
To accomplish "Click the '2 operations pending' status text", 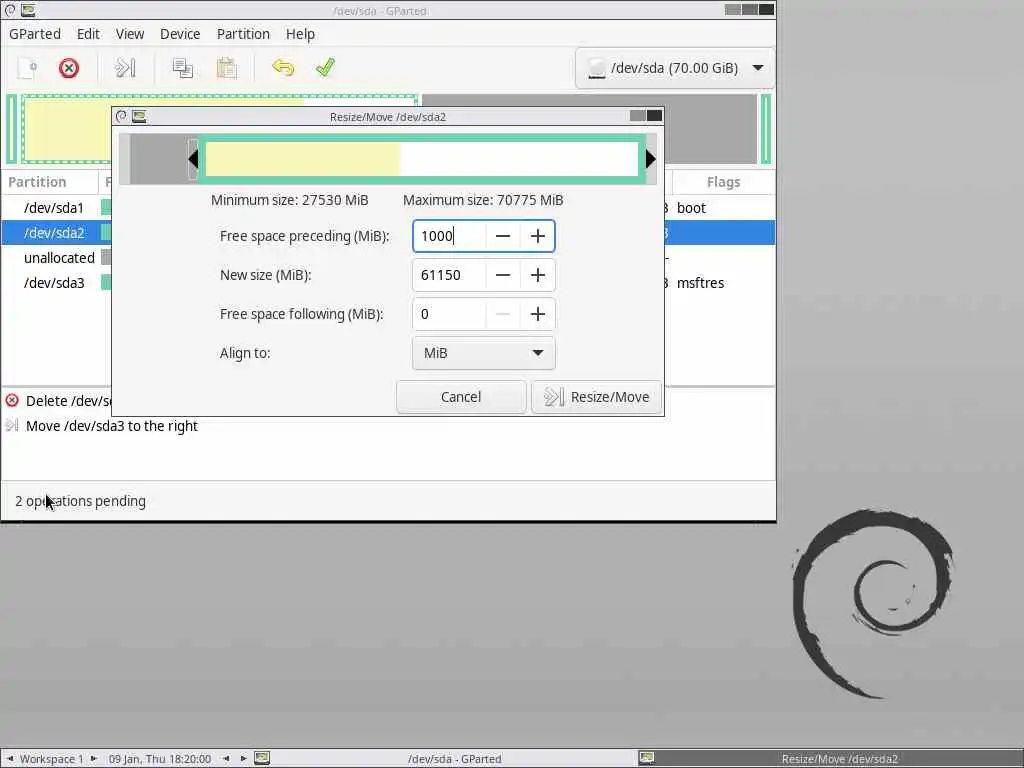I will [x=80, y=501].
